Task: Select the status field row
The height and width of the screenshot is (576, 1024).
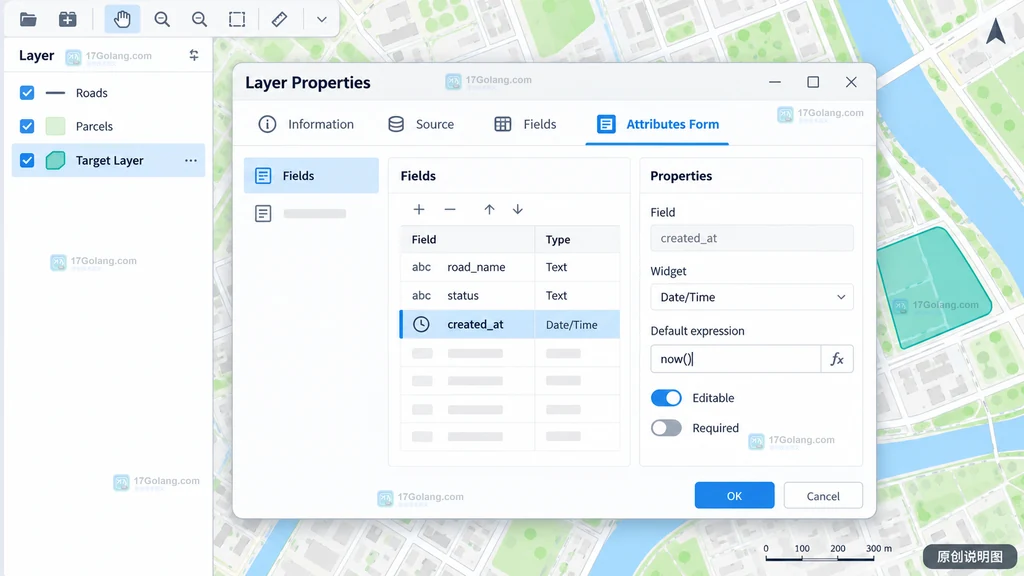Action: pos(510,295)
